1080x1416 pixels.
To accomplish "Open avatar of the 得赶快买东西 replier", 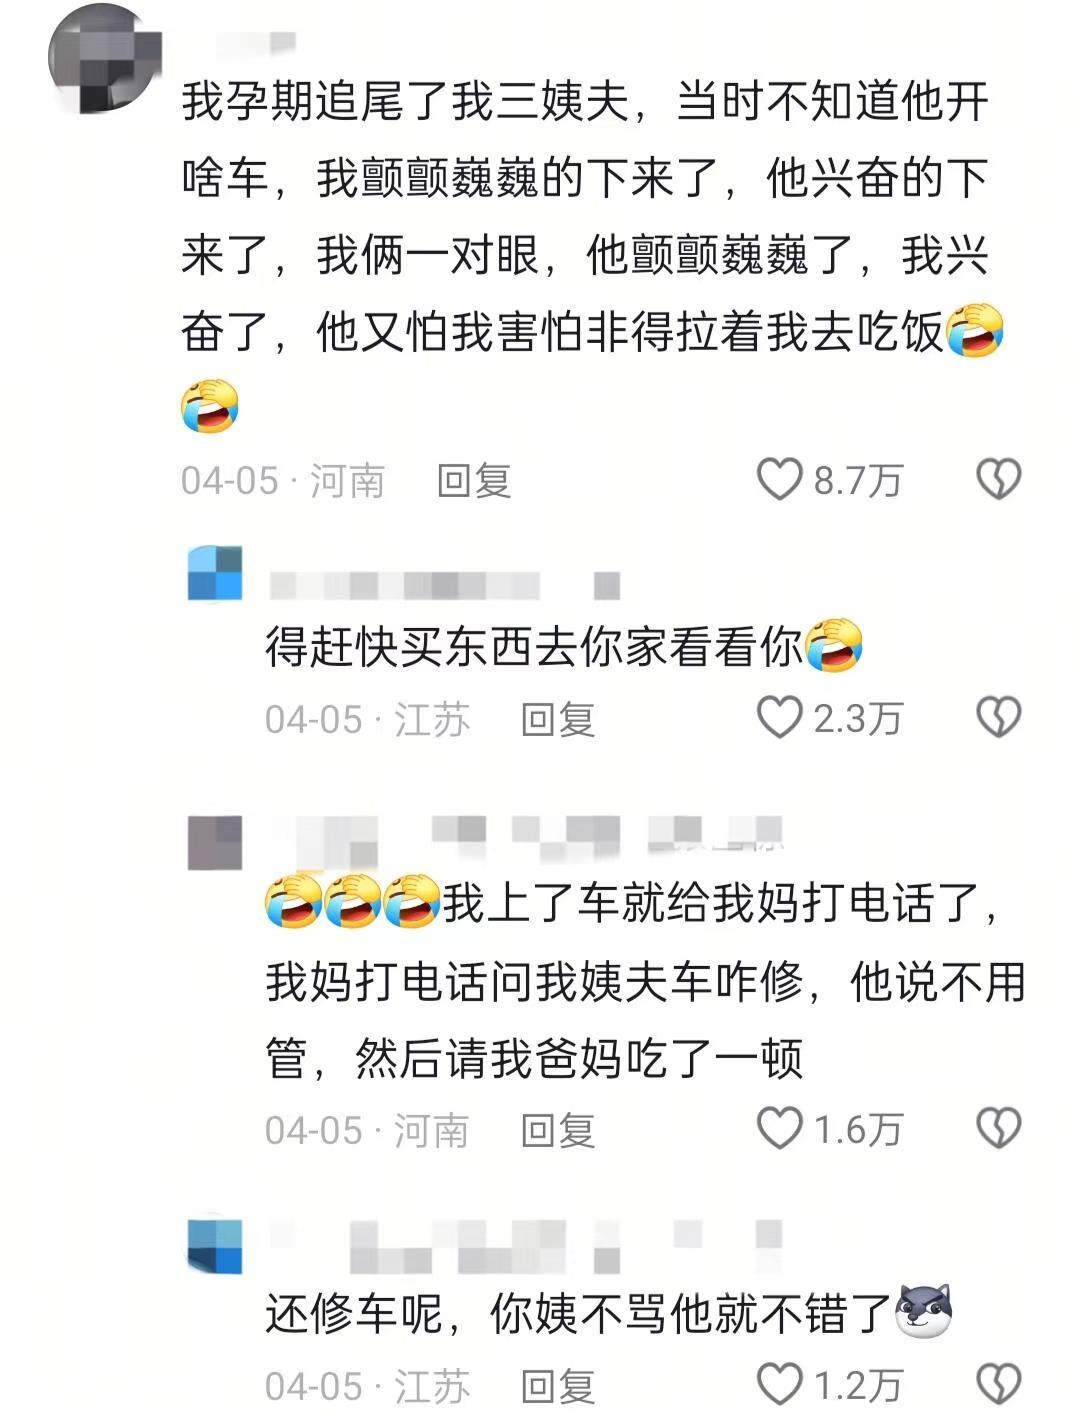I will [x=215, y=573].
